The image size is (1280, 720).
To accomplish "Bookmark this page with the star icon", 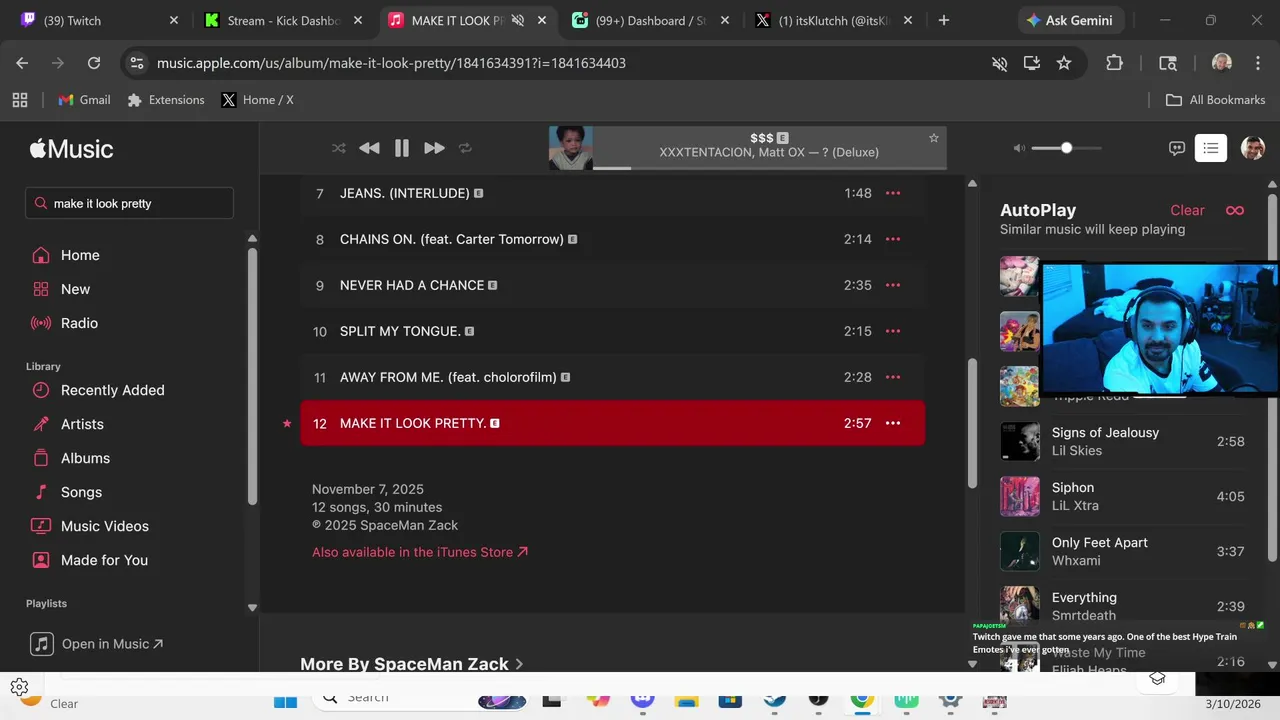I will 1064,63.
